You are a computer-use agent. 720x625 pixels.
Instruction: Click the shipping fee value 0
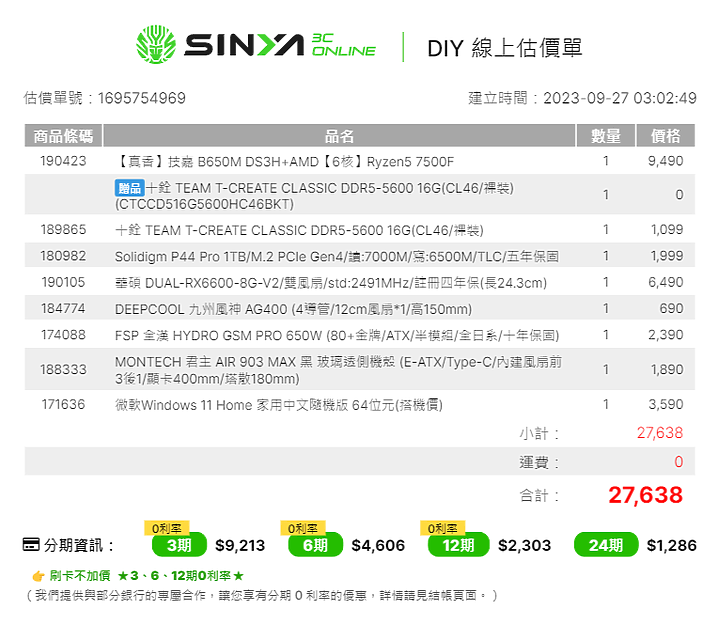[x=679, y=462]
